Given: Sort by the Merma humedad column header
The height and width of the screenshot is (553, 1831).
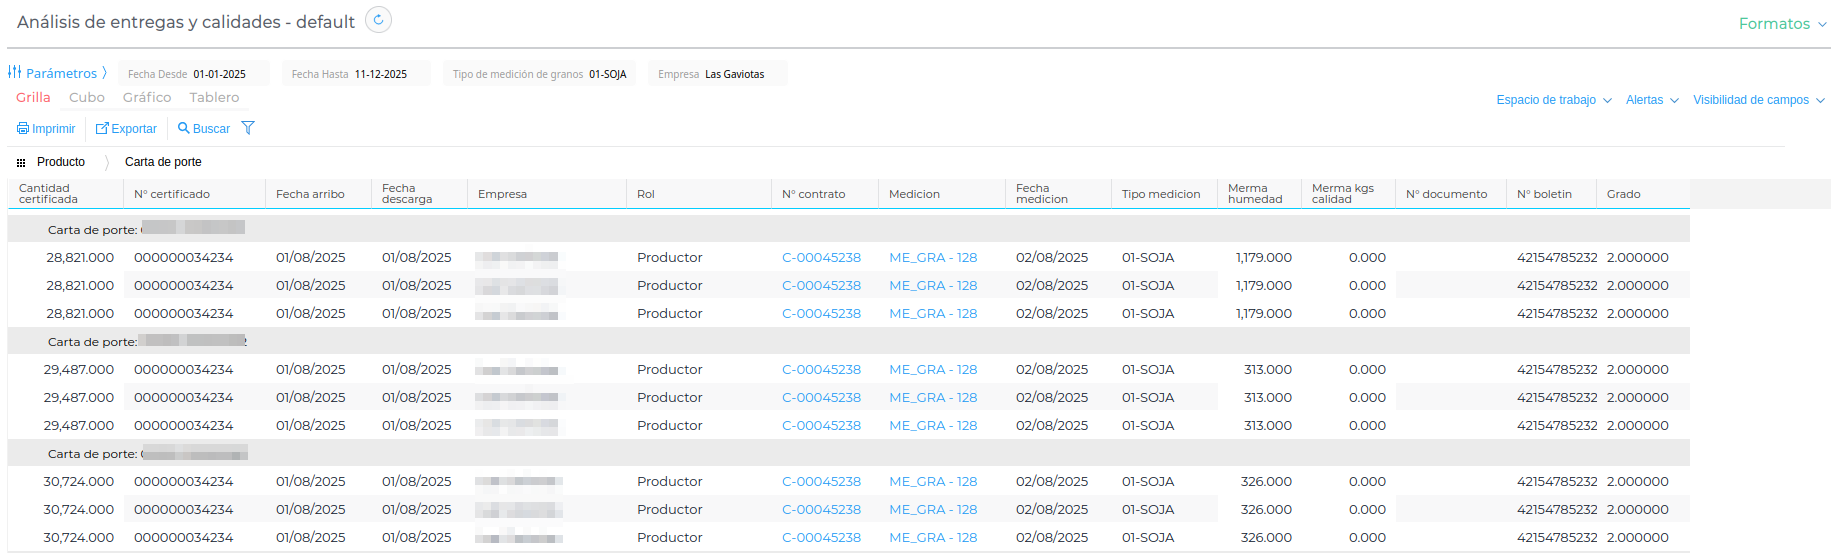Looking at the screenshot, I should pyautogui.click(x=1255, y=194).
